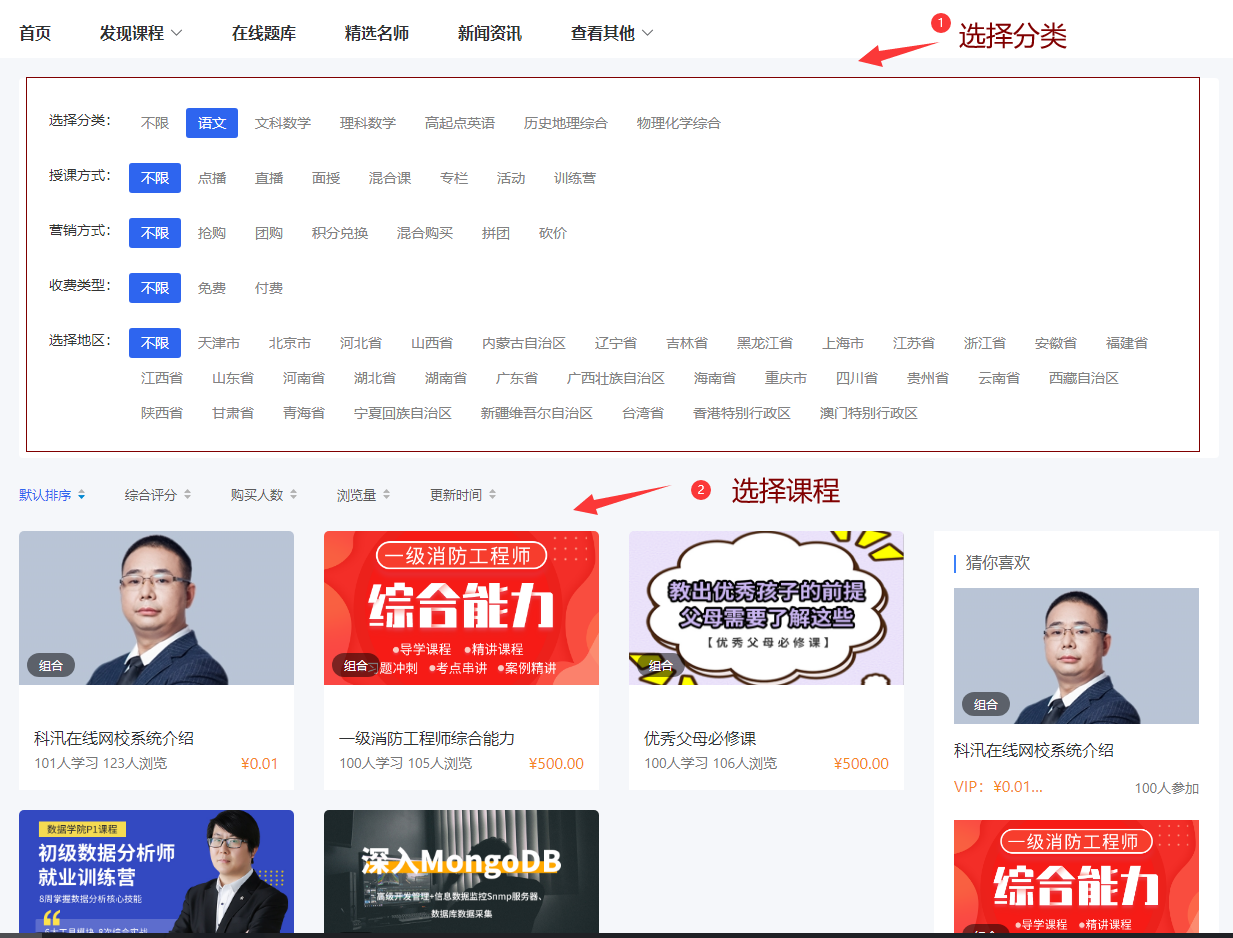Sort courses by 浏览量

[x=357, y=494]
